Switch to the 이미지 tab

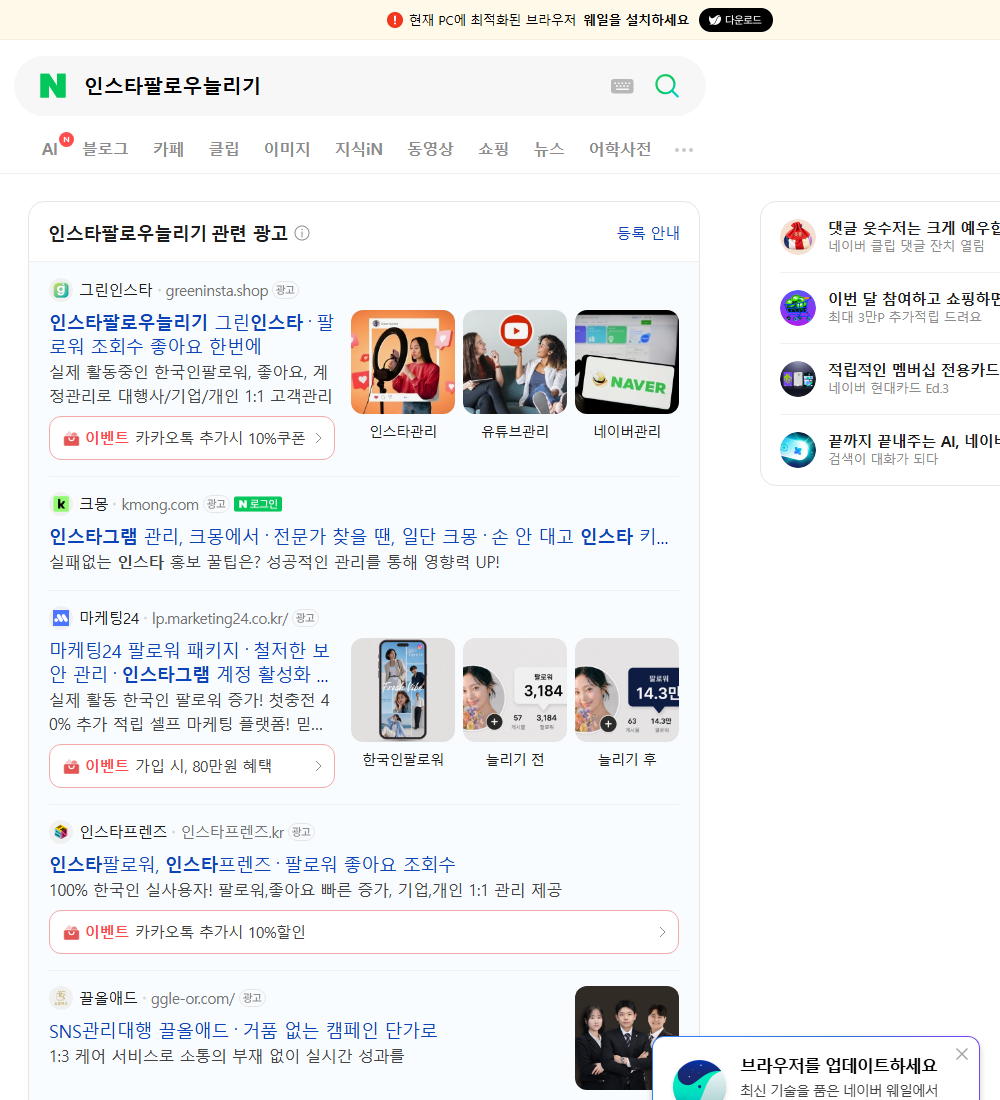pyautogui.click(x=287, y=149)
